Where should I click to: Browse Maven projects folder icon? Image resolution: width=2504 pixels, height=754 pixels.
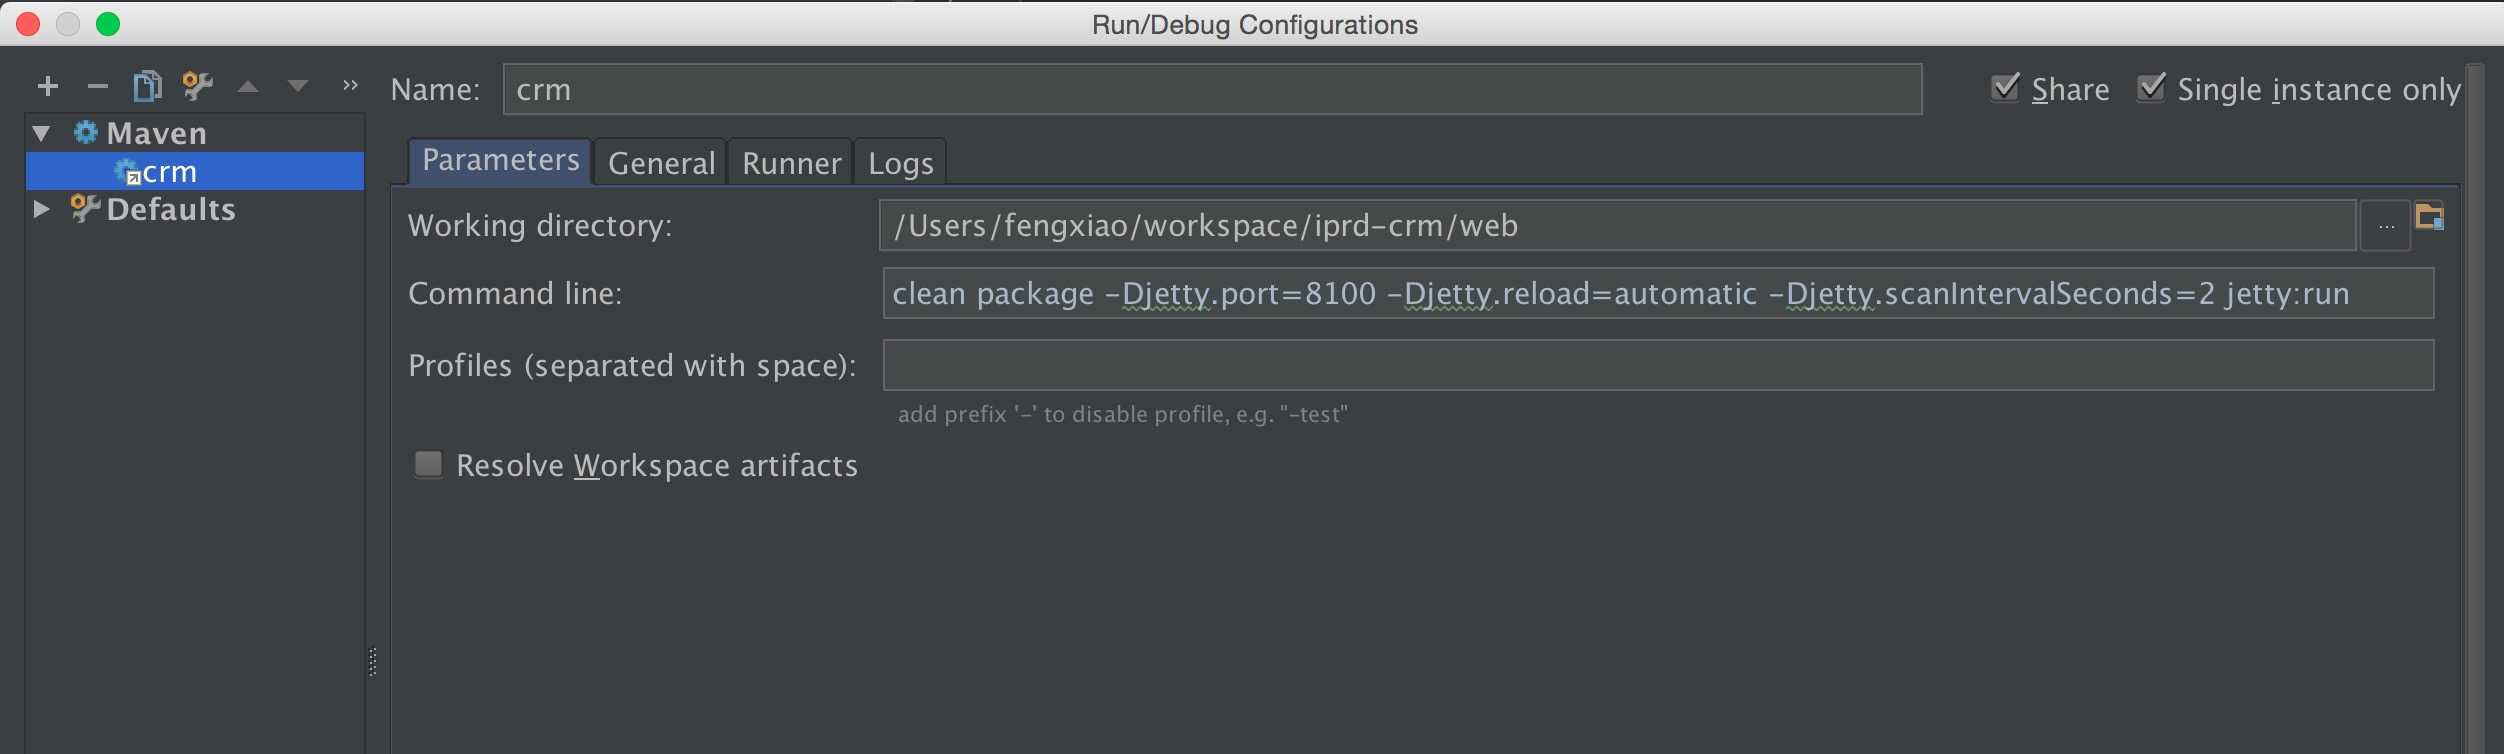(2429, 216)
